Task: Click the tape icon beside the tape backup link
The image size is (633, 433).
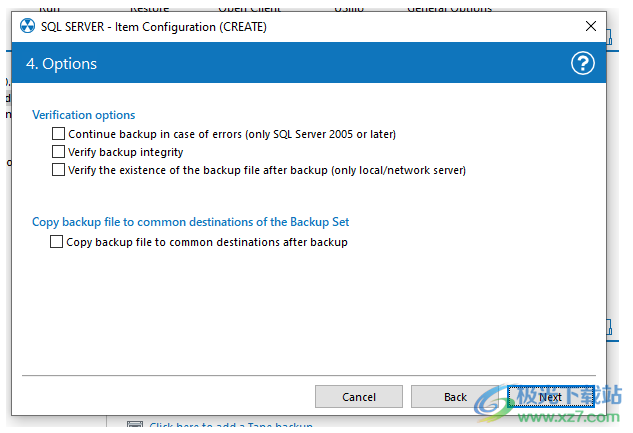Action: pos(135,427)
